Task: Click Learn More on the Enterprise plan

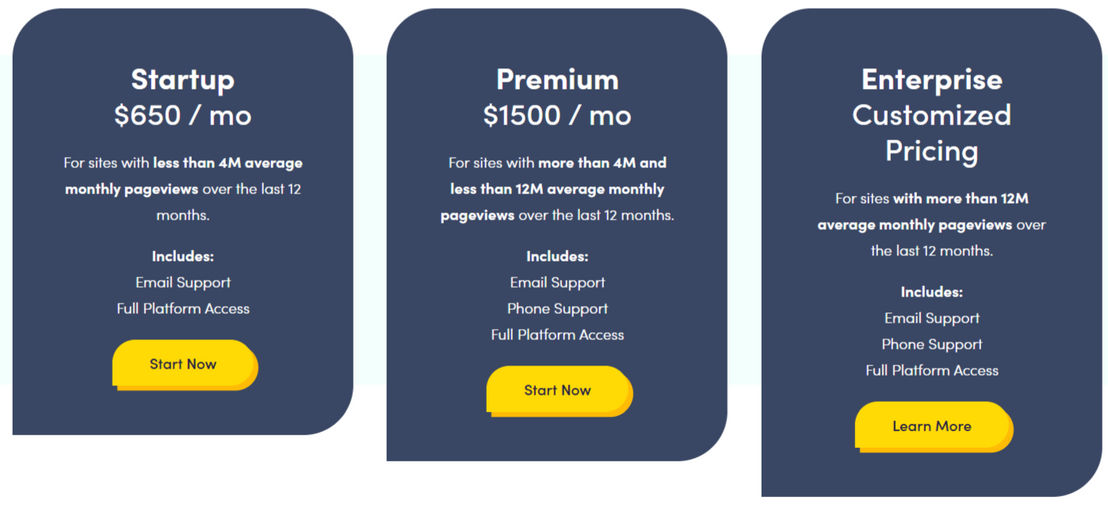Action: 933,427
